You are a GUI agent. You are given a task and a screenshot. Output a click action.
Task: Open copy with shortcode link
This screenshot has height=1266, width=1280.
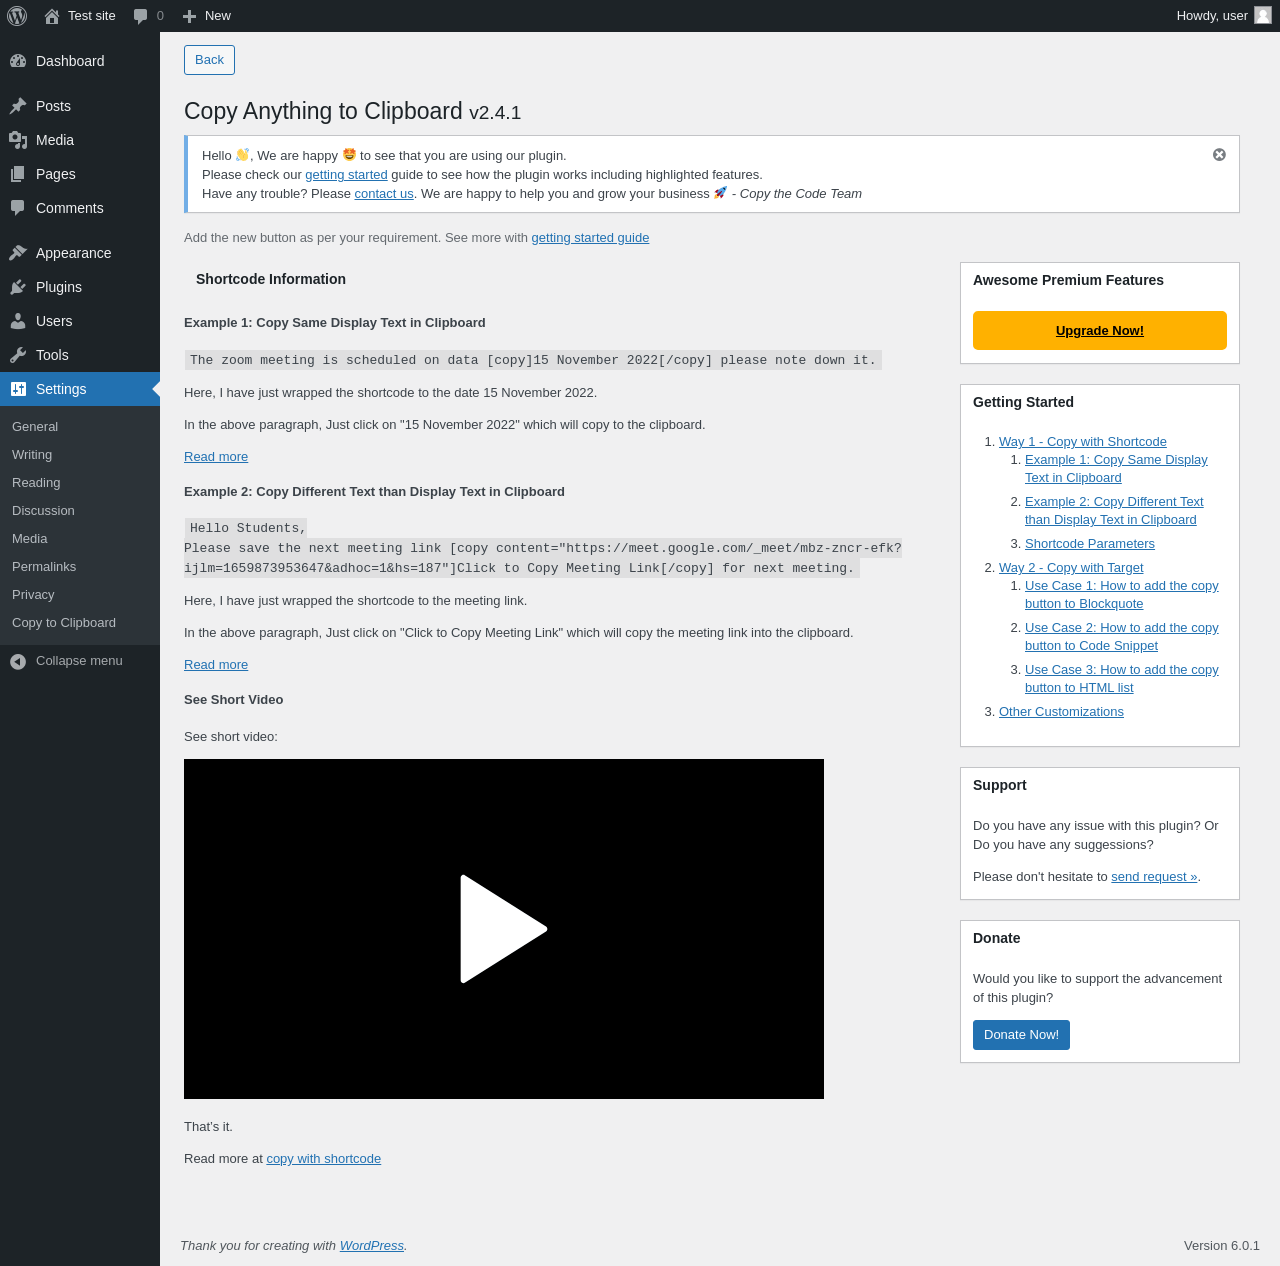[324, 1159]
